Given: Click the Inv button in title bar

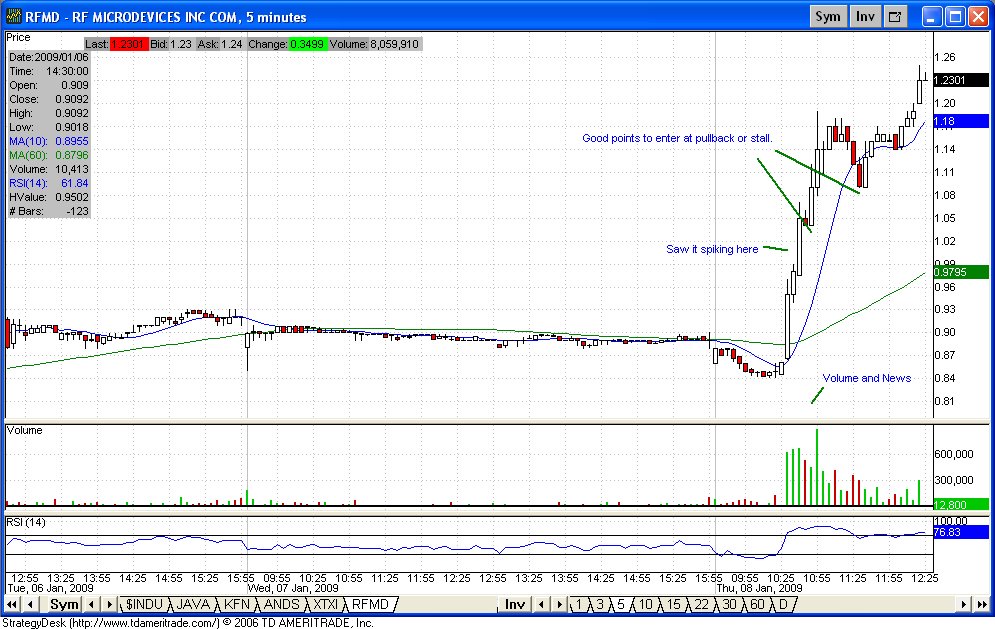Looking at the screenshot, I should [x=865, y=17].
